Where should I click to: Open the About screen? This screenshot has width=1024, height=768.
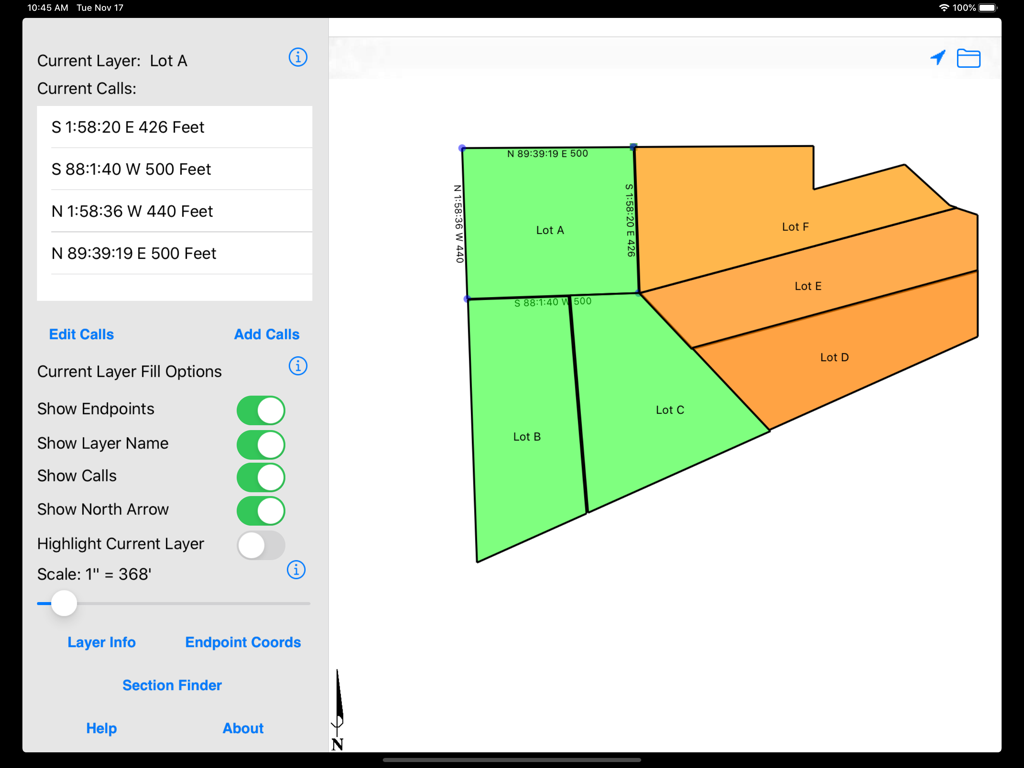coord(242,728)
